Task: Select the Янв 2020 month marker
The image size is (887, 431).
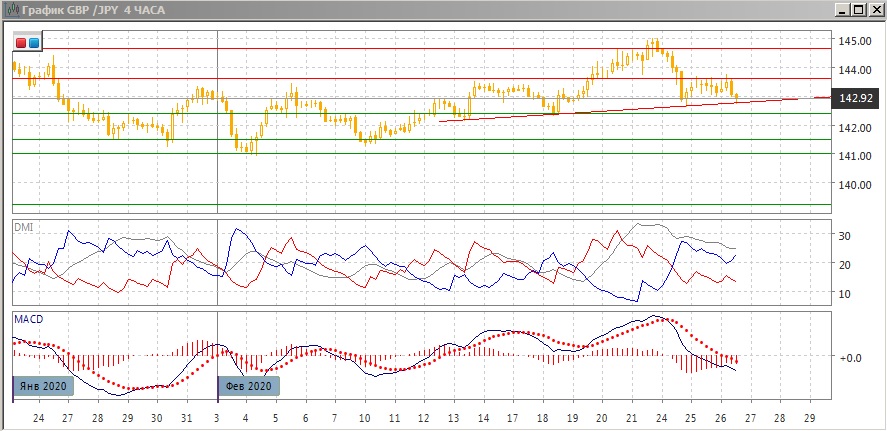Action: pyautogui.click(x=43, y=386)
